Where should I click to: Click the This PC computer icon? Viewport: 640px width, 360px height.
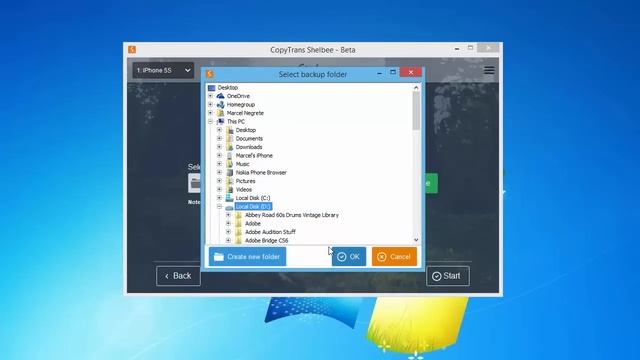(x=220, y=122)
